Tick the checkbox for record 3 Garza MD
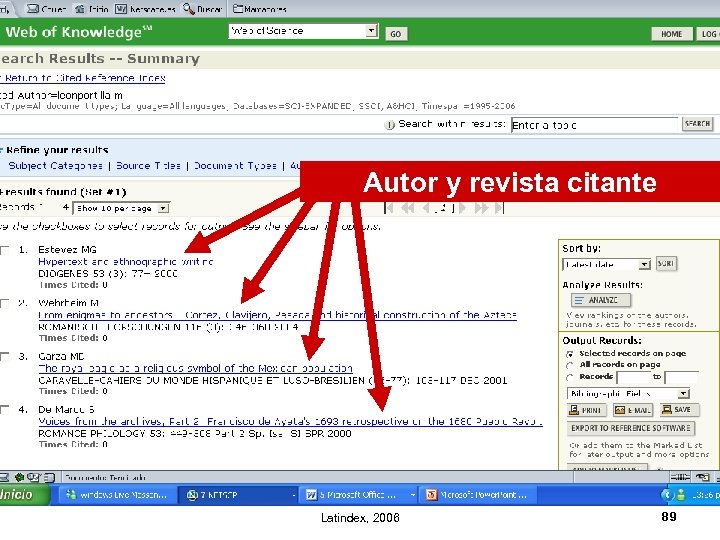The image size is (720, 540). coord(5,357)
